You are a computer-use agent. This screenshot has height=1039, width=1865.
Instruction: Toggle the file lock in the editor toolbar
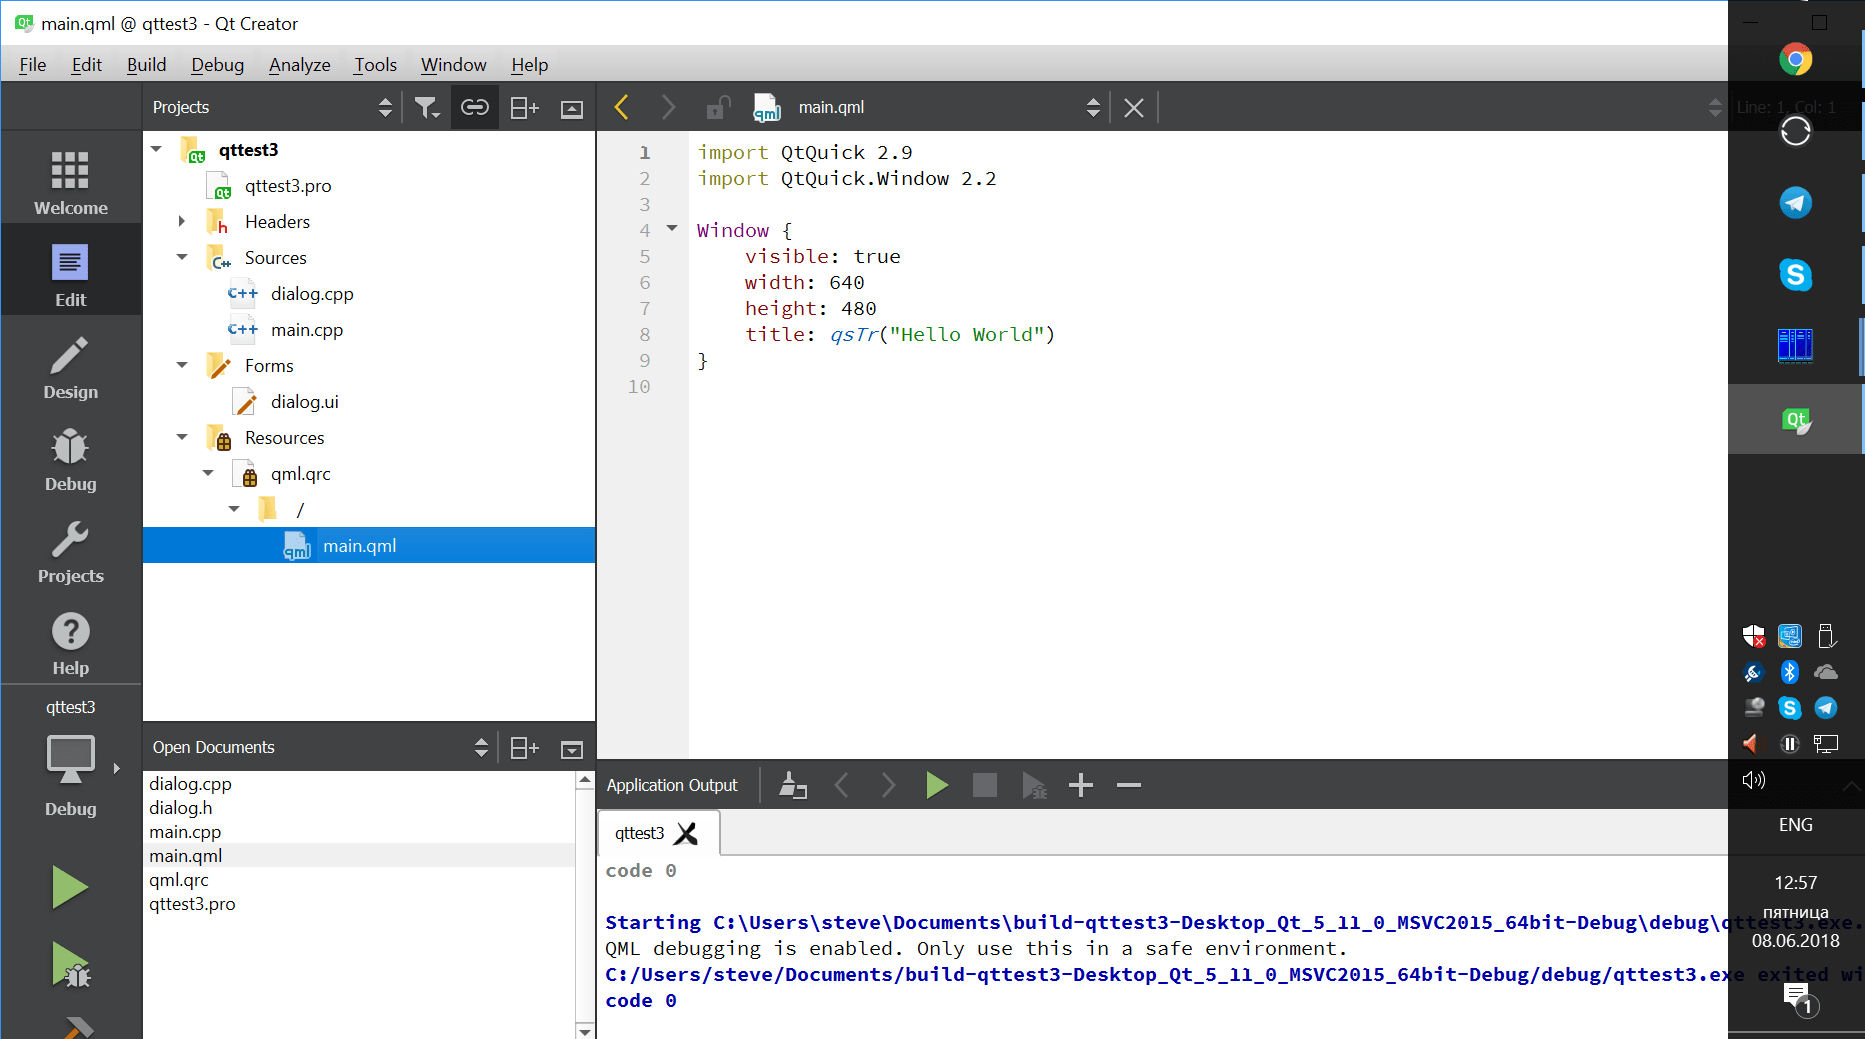click(717, 107)
